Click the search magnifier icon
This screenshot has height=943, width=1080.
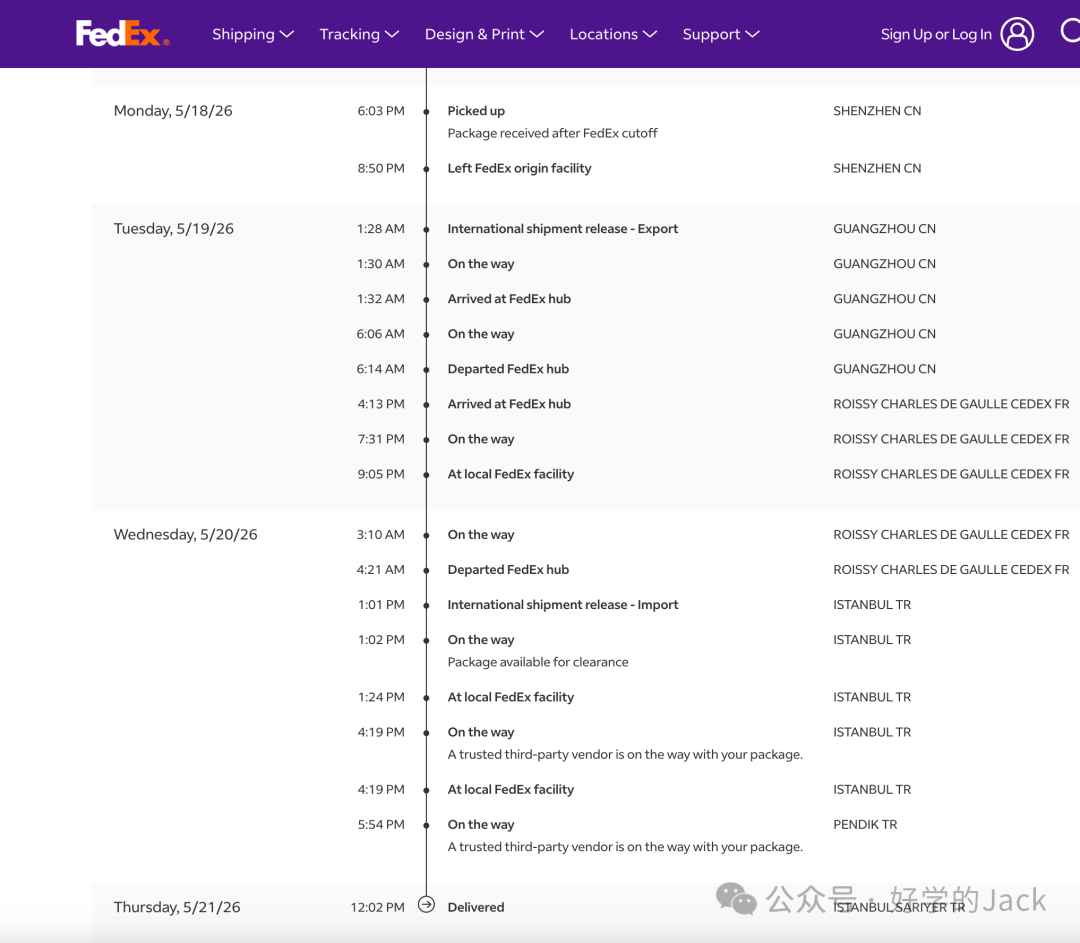(1070, 30)
